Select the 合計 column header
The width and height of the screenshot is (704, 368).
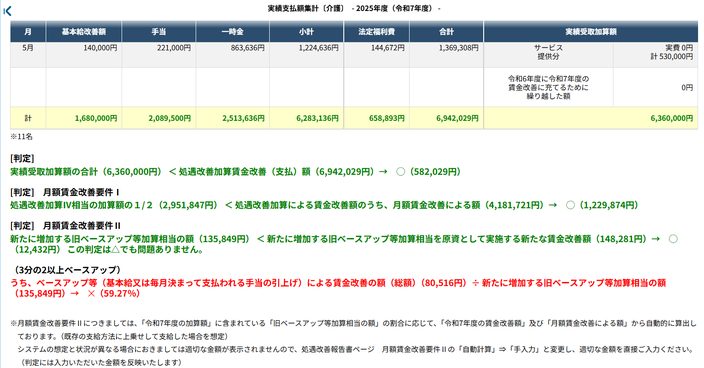coord(446,31)
